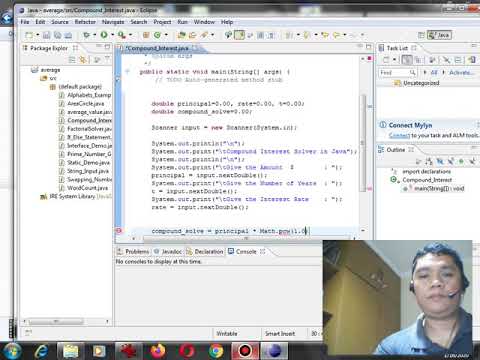Click the Activate link in Task List

(461, 72)
